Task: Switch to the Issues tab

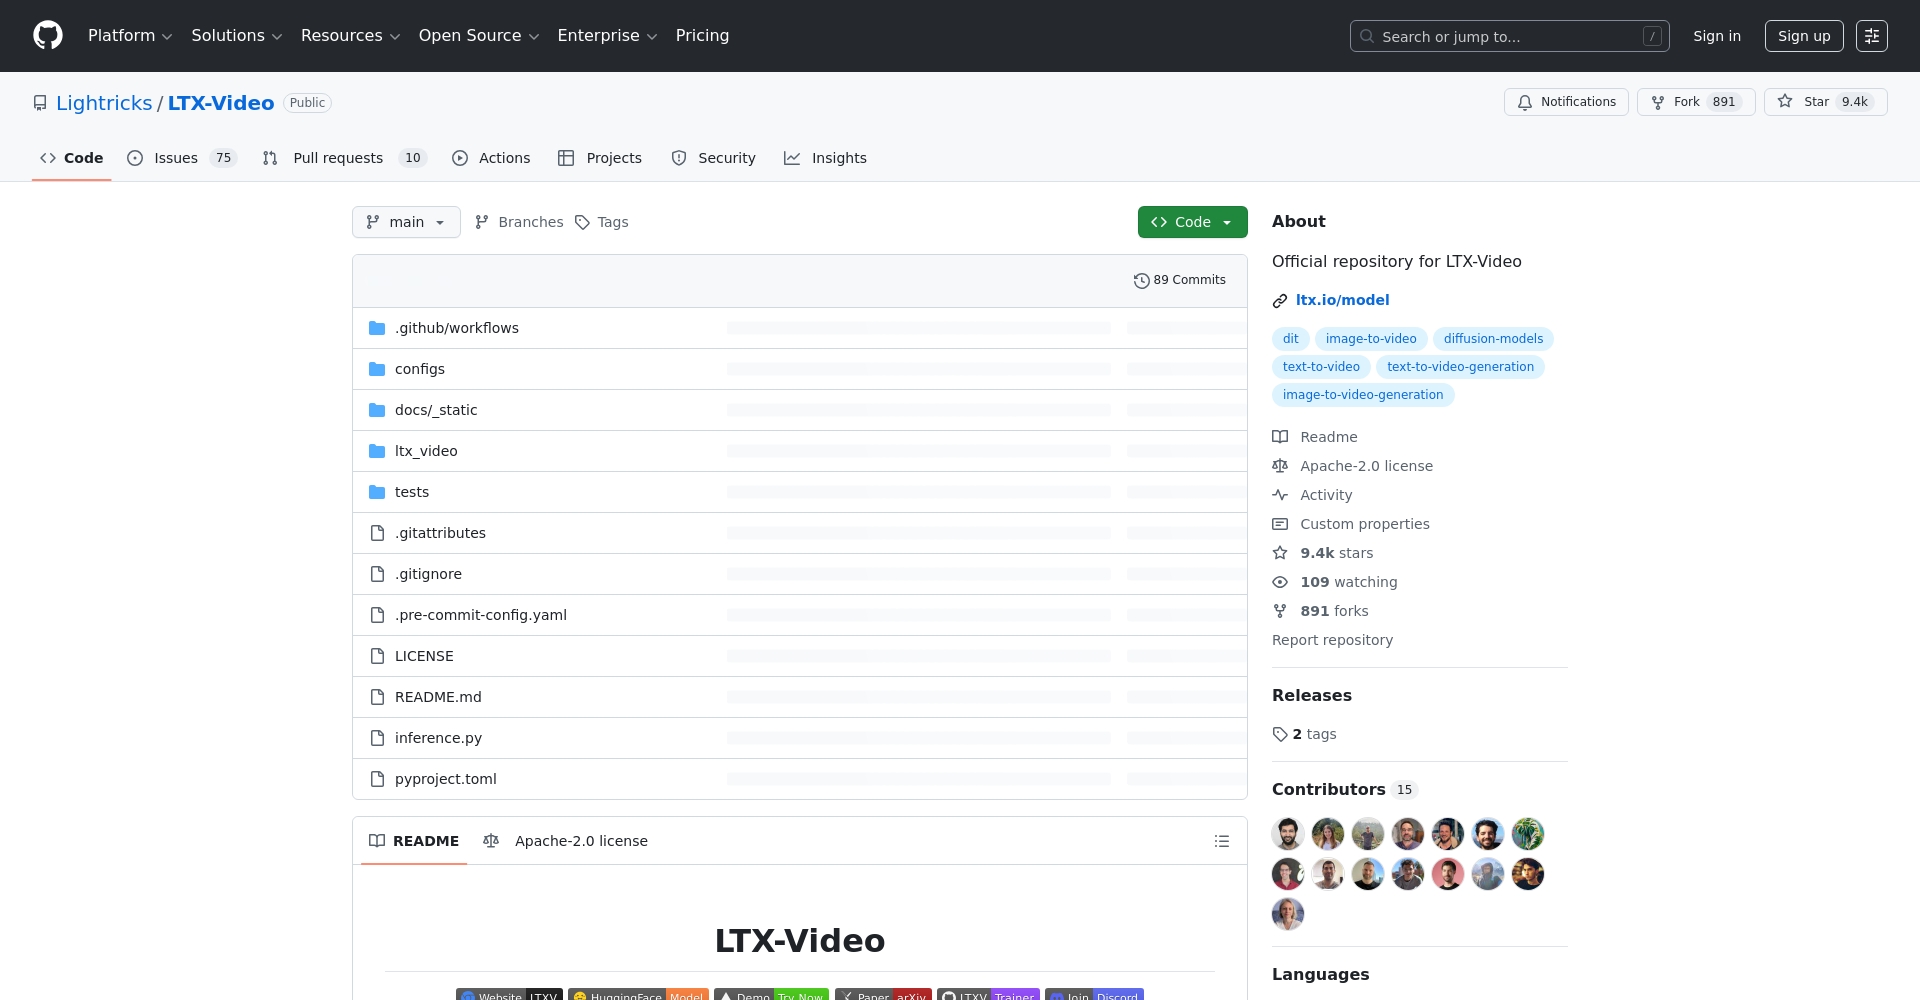Action: pos(178,158)
